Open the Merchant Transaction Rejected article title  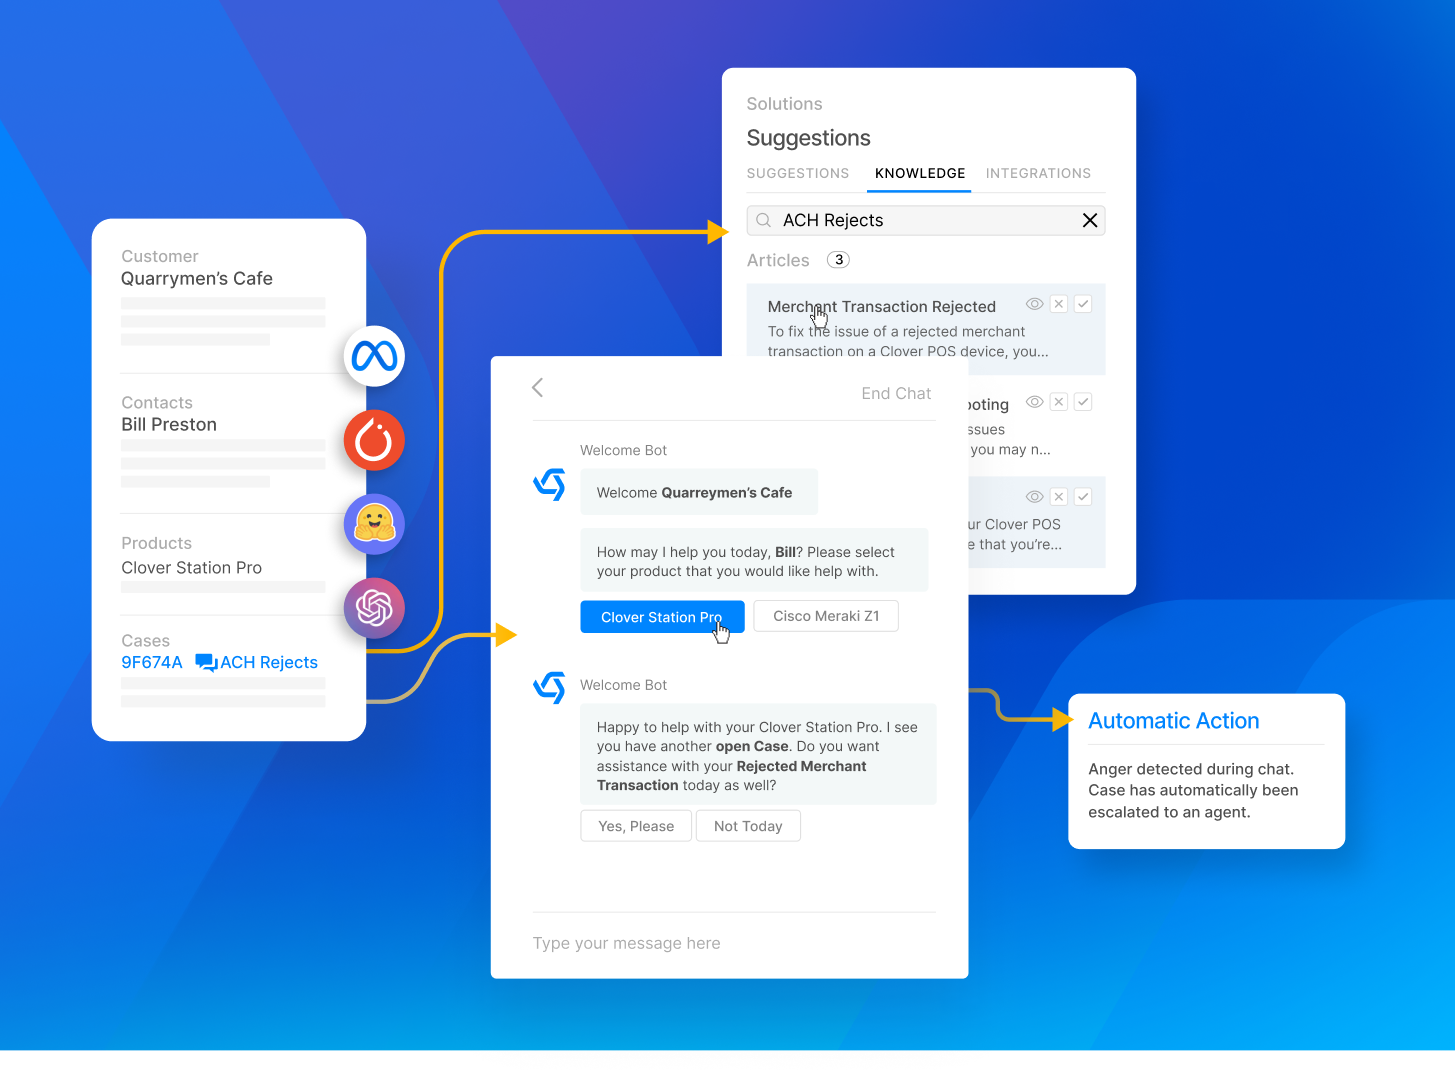pos(882,307)
